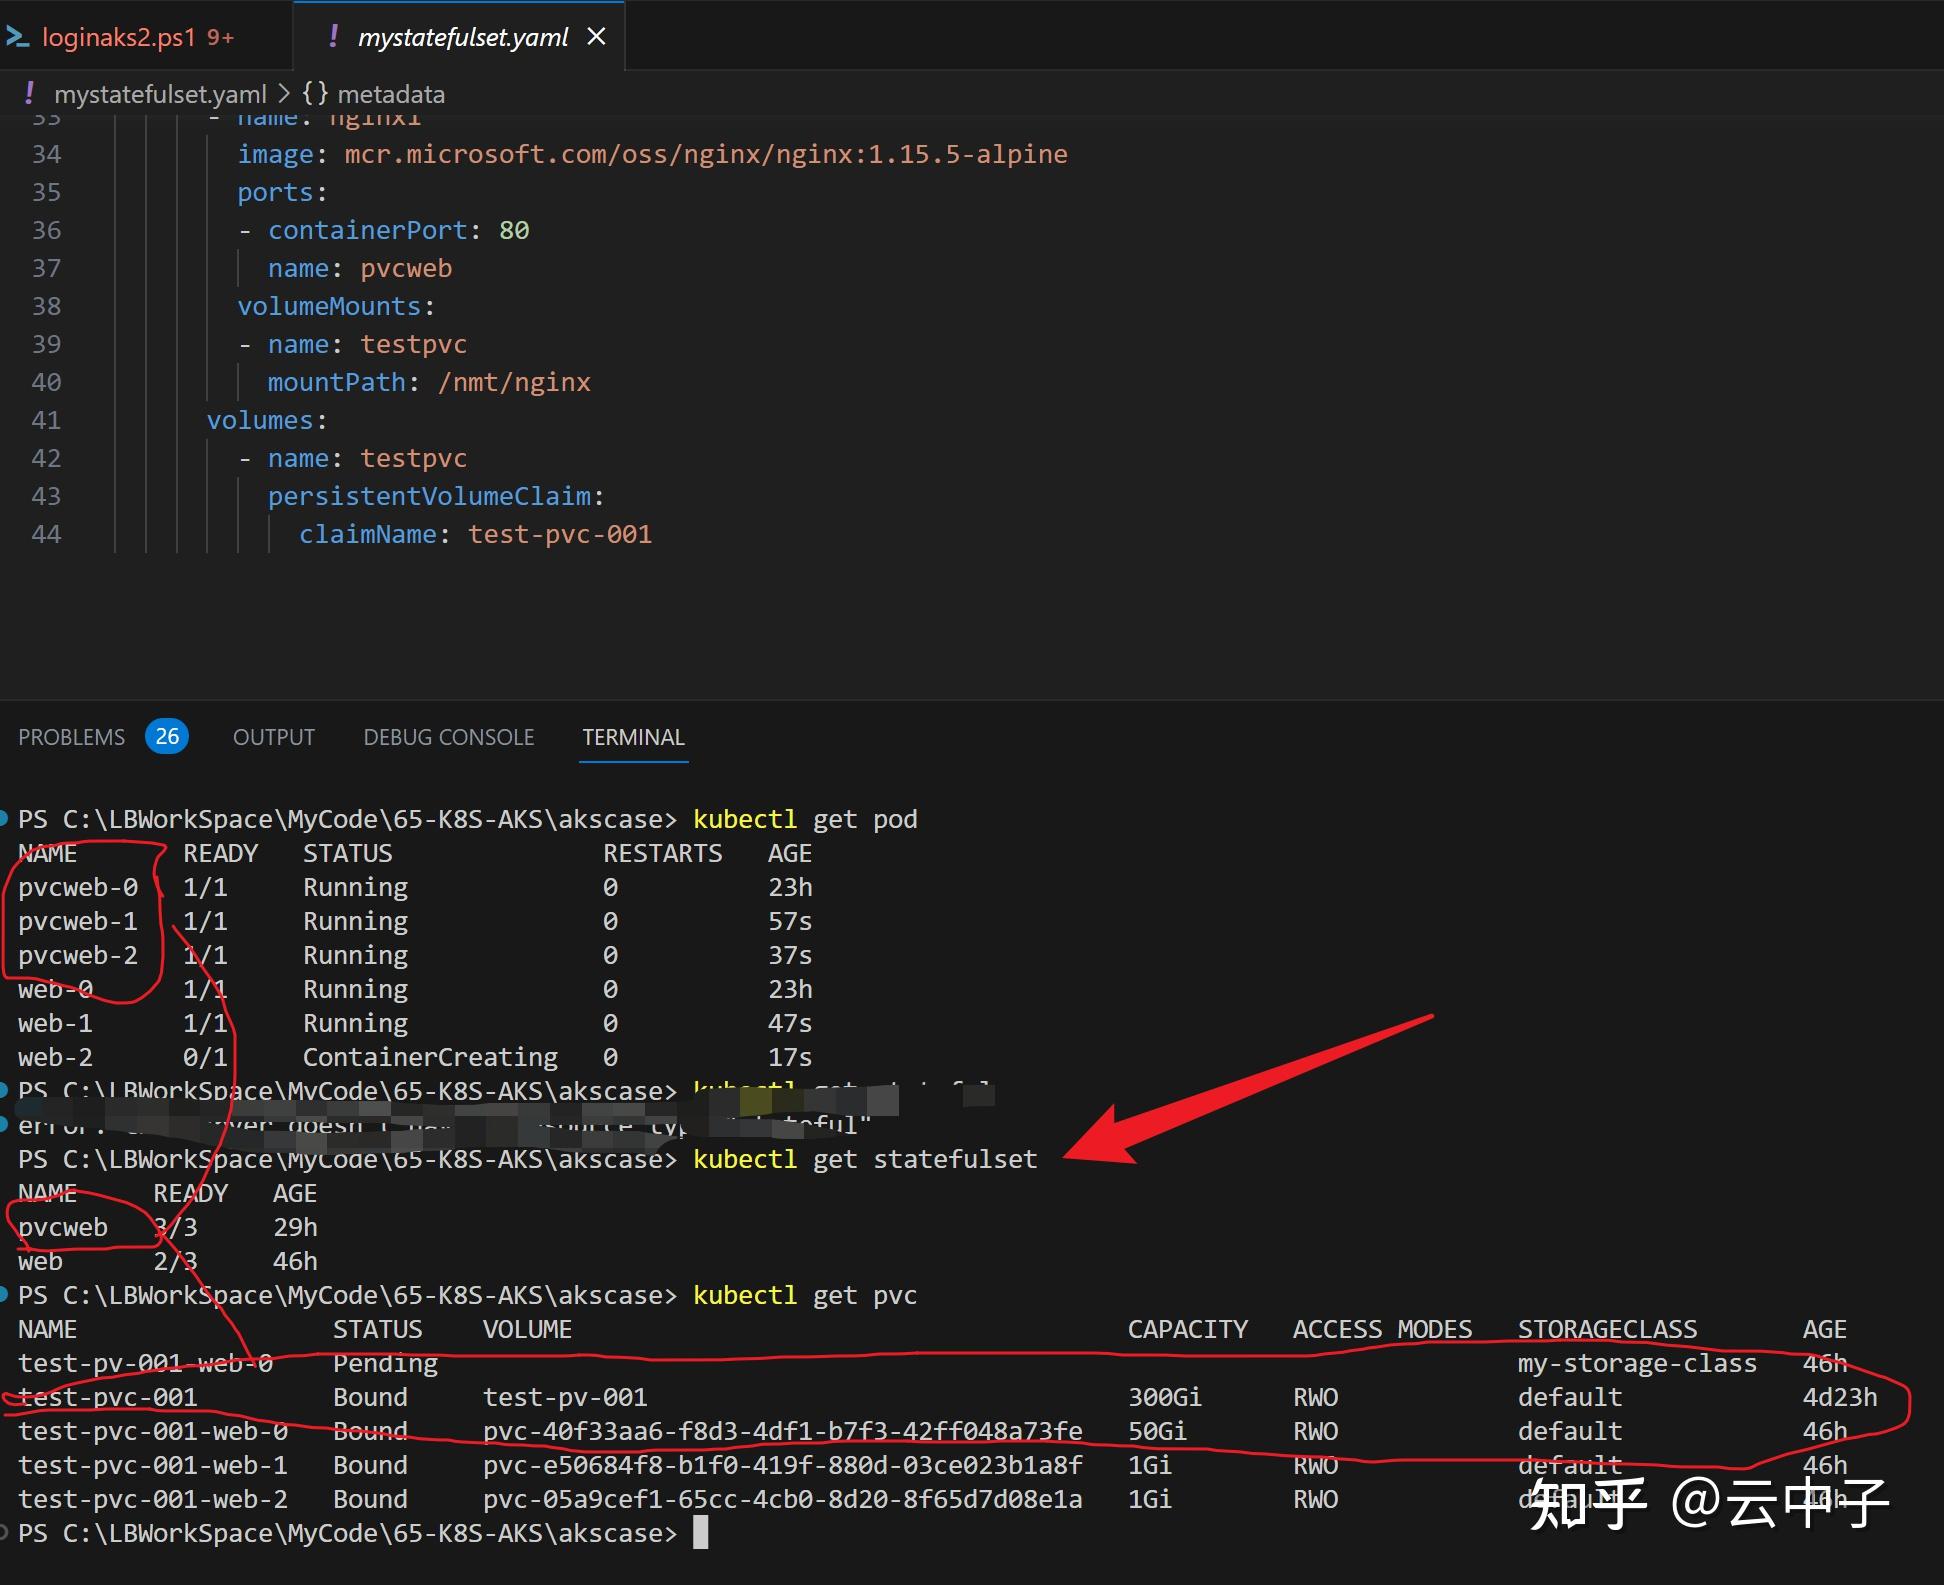Image resolution: width=1944 pixels, height=1585 pixels.
Task: Click the kubectl get statefulset command text
Action: click(864, 1159)
